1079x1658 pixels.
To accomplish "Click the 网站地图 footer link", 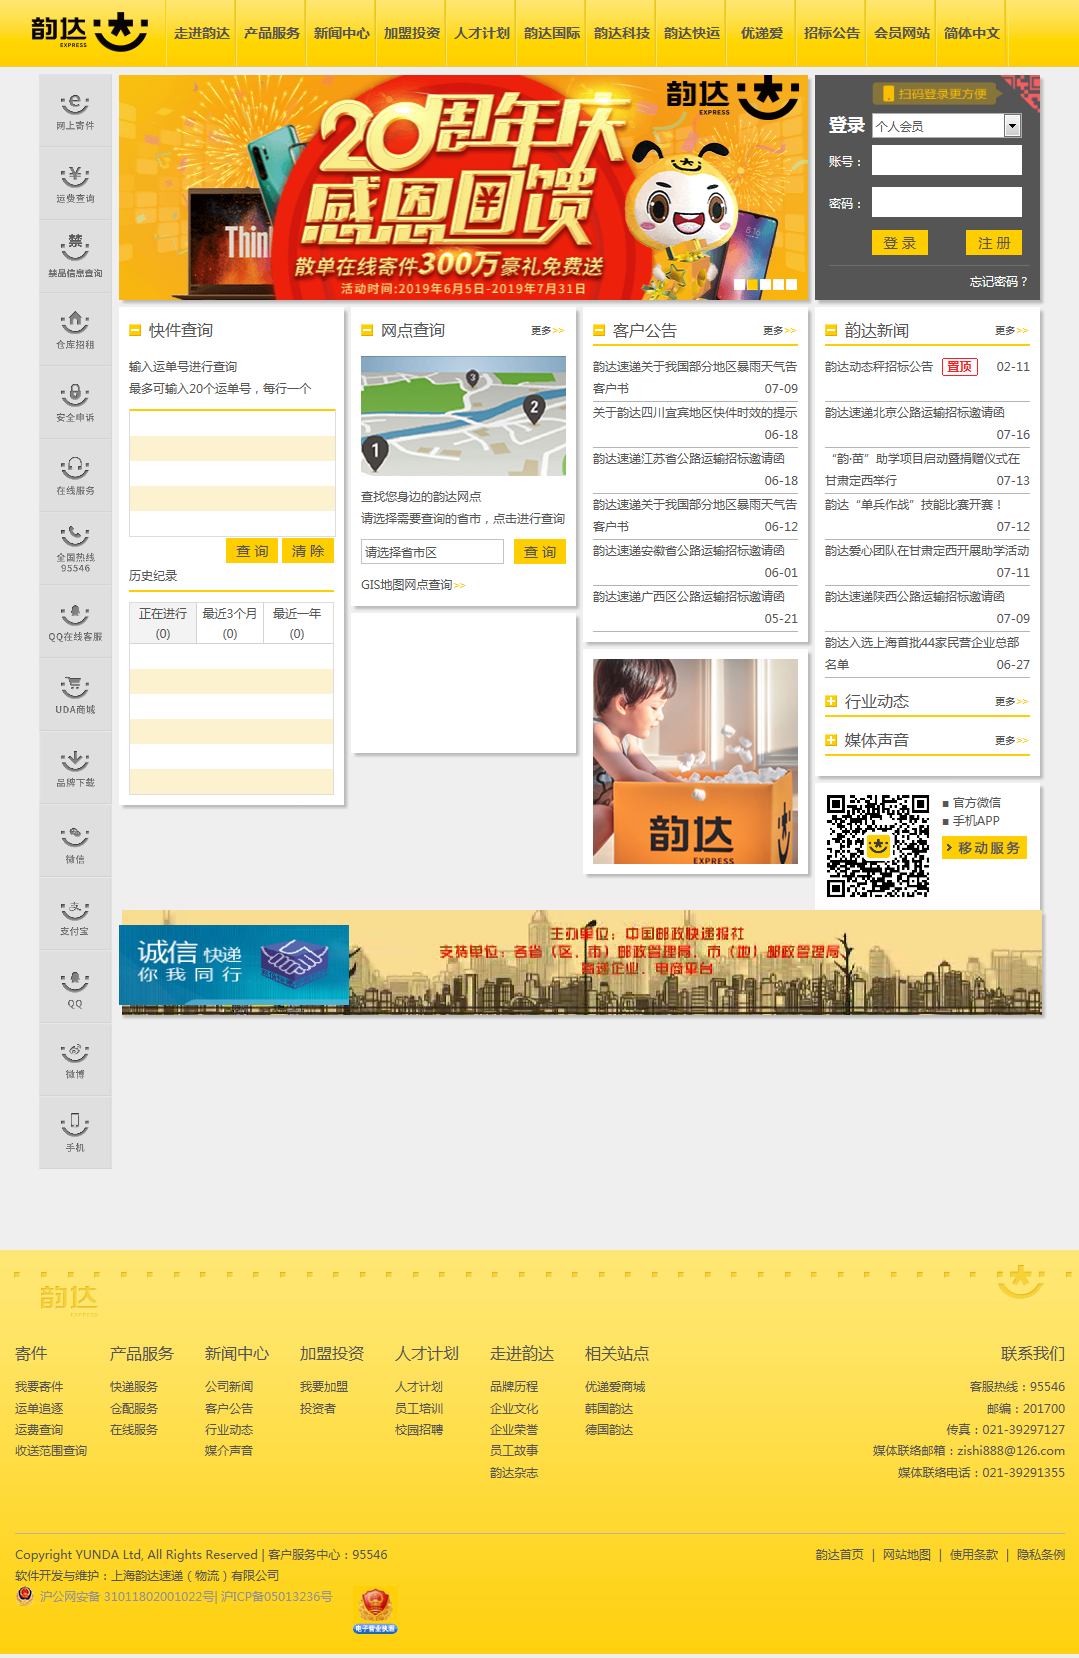I will (x=907, y=1555).
